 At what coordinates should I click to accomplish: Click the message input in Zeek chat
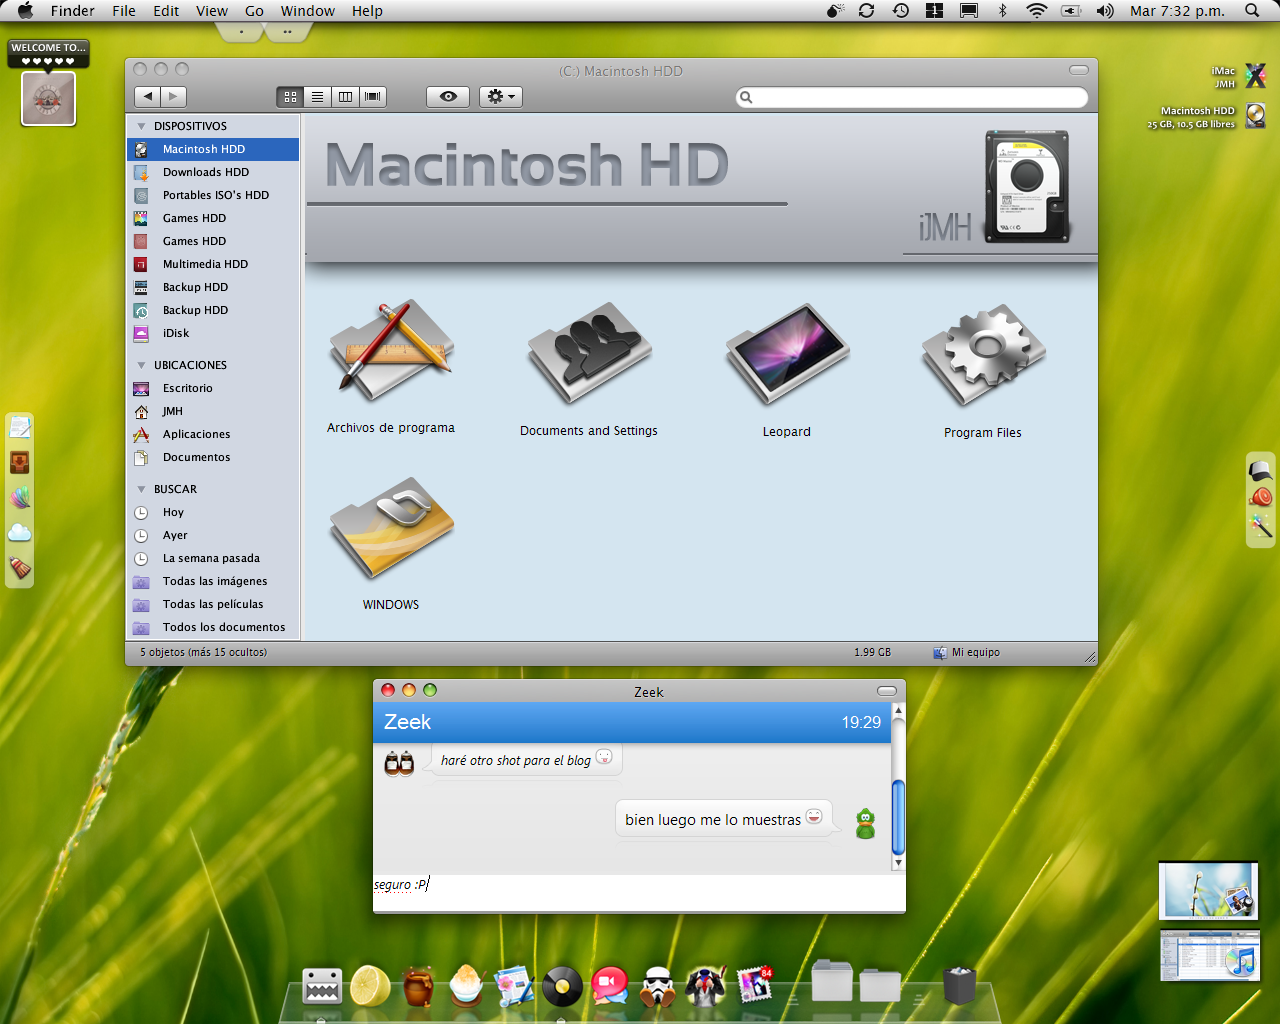coord(639,892)
